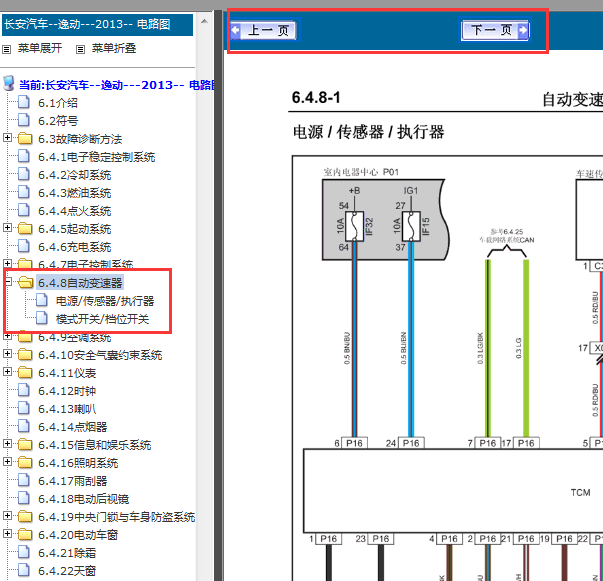Expand 6.4.16照明系统 folder
Viewport: 603px width, 581px height.
[x=7, y=462]
